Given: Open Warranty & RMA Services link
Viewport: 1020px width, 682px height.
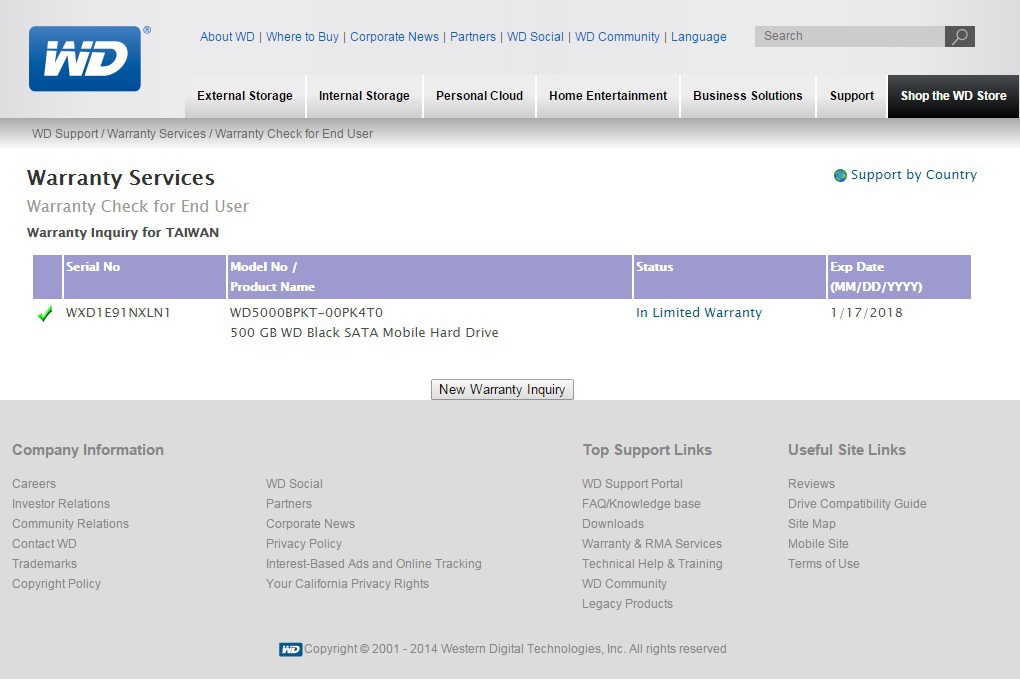Looking at the screenshot, I should click(x=652, y=544).
